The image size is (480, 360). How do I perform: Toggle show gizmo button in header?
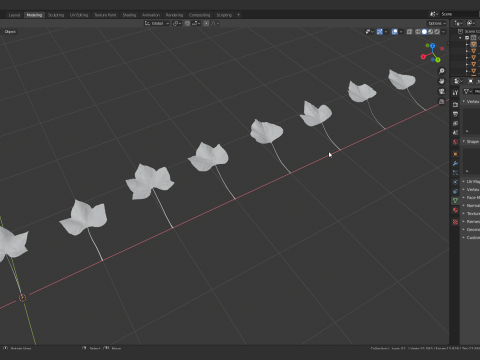click(379, 32)
